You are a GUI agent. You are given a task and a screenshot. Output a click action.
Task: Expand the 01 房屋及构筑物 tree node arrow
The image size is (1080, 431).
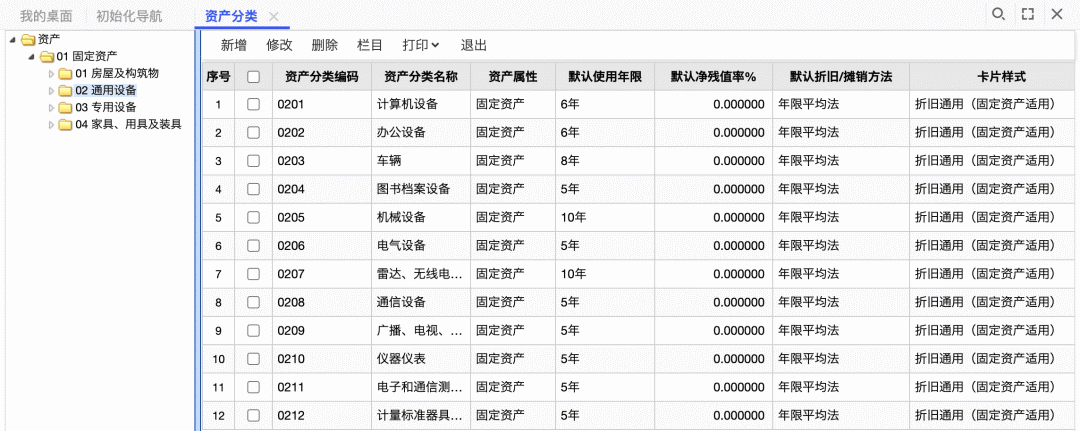click(x=50, y=74)
